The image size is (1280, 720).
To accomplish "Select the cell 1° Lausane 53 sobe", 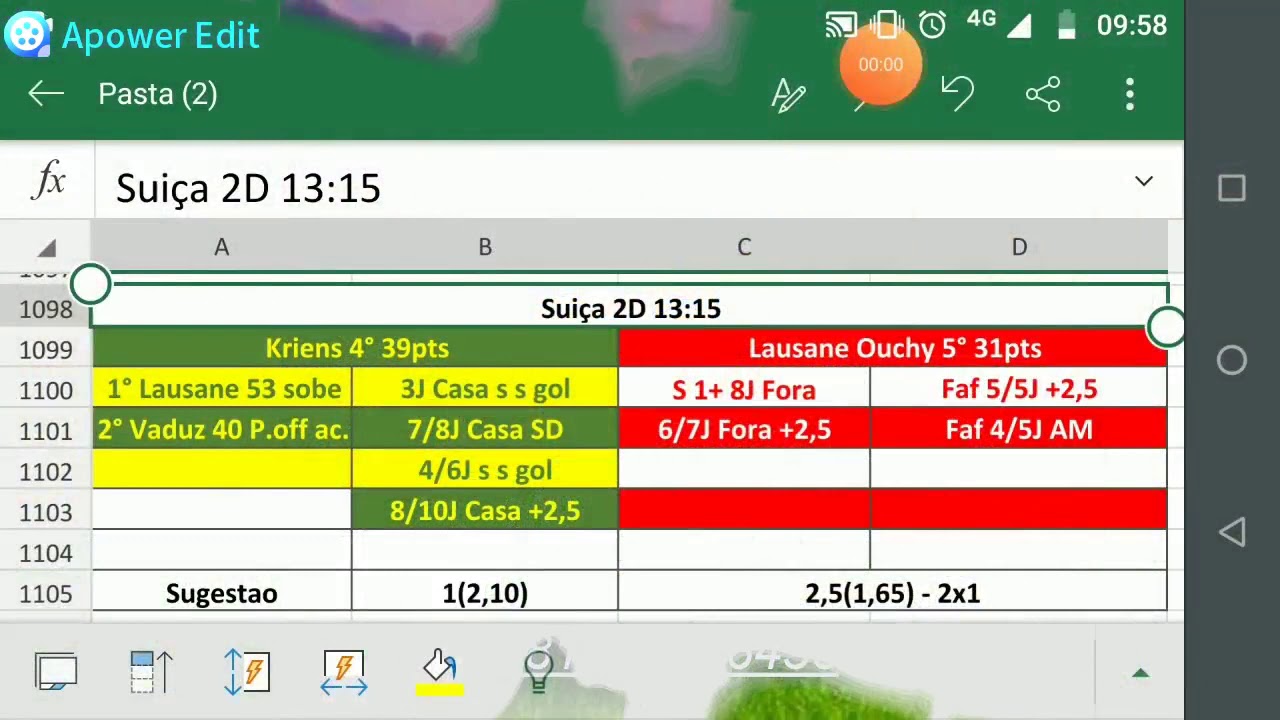I will point(222,389).
